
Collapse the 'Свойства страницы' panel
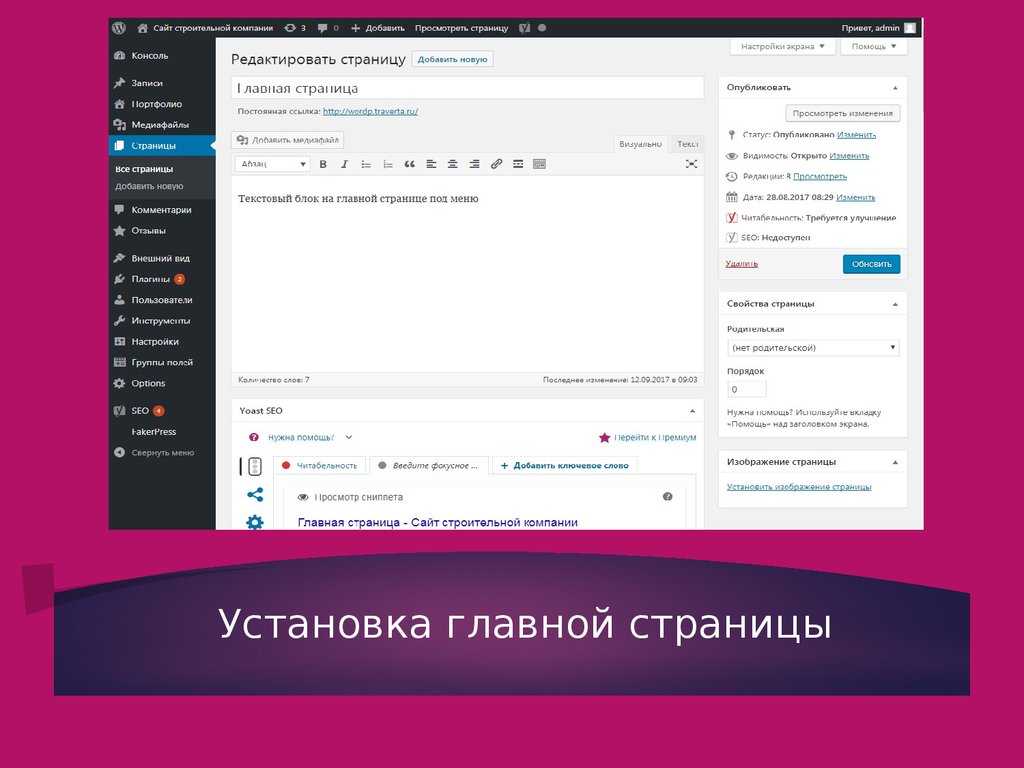click(895, 304)
